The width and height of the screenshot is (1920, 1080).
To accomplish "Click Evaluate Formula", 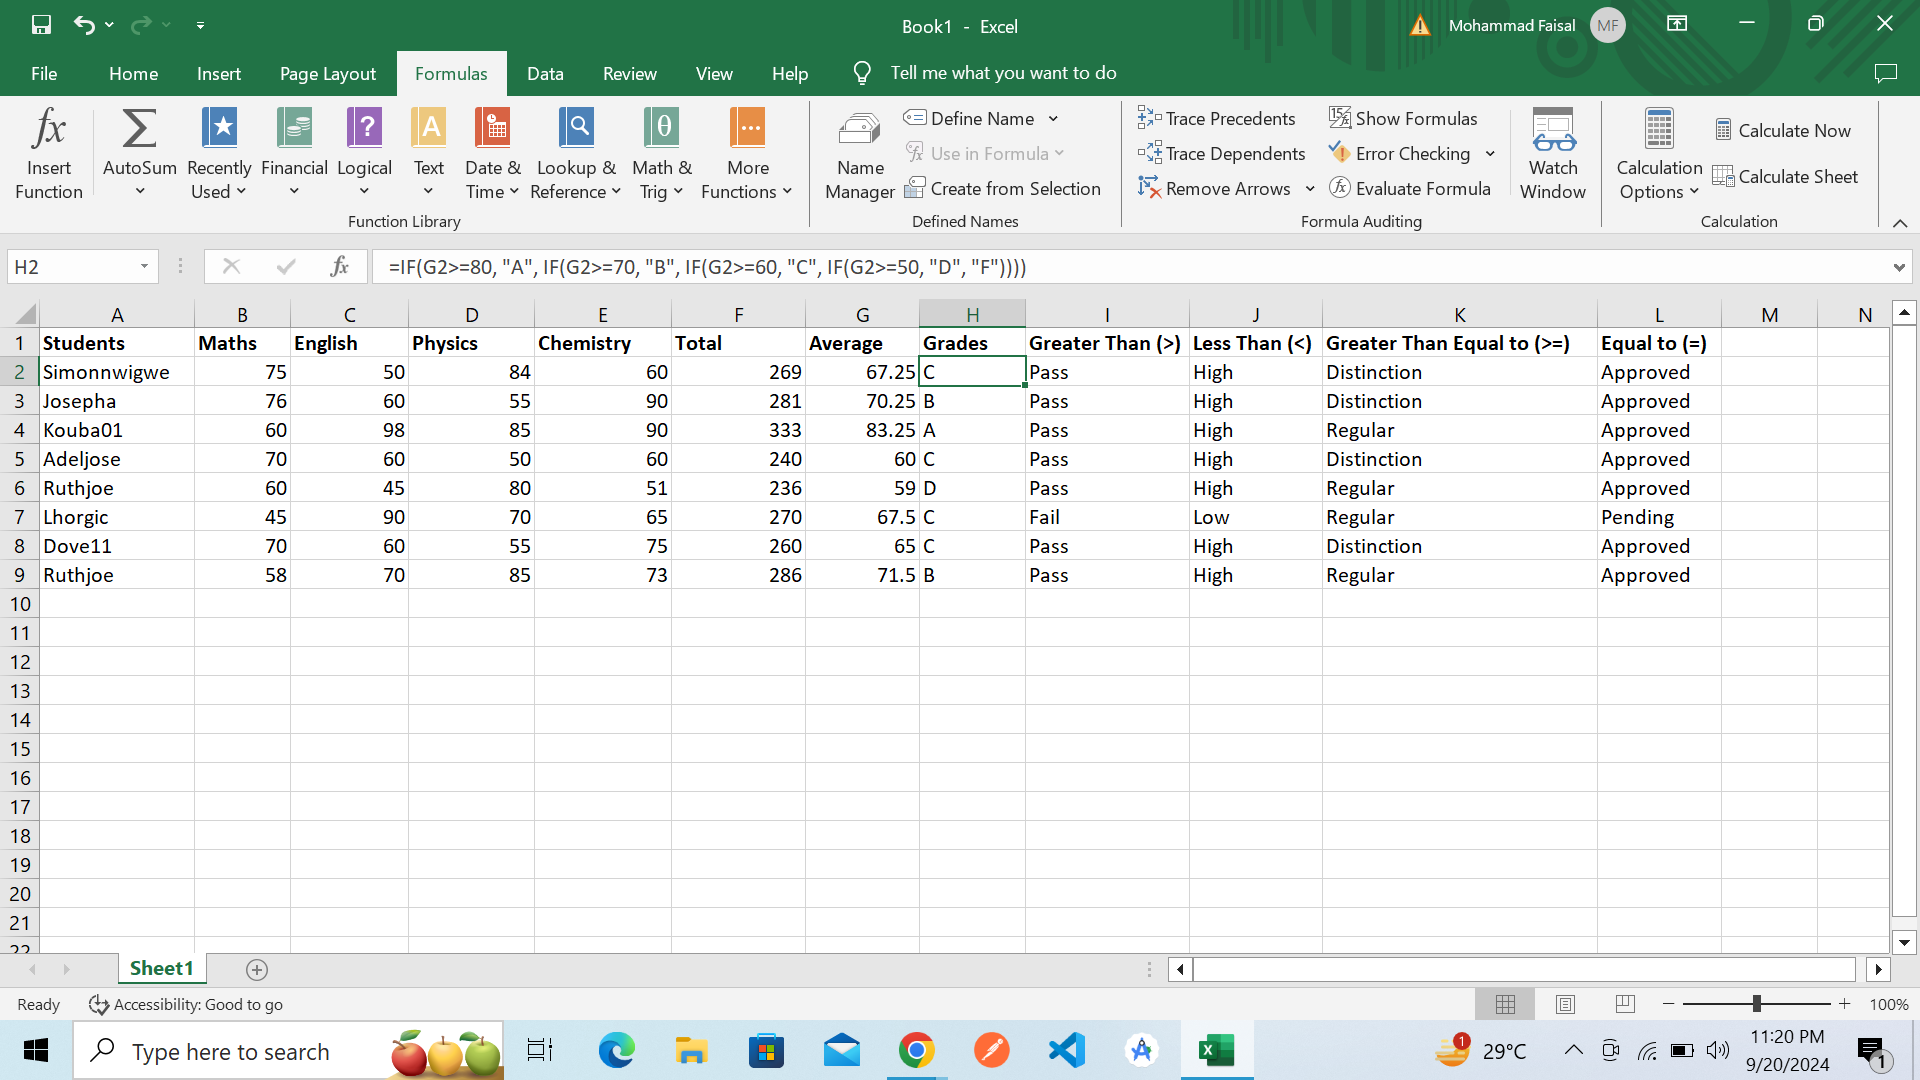I will (1410, 189).
